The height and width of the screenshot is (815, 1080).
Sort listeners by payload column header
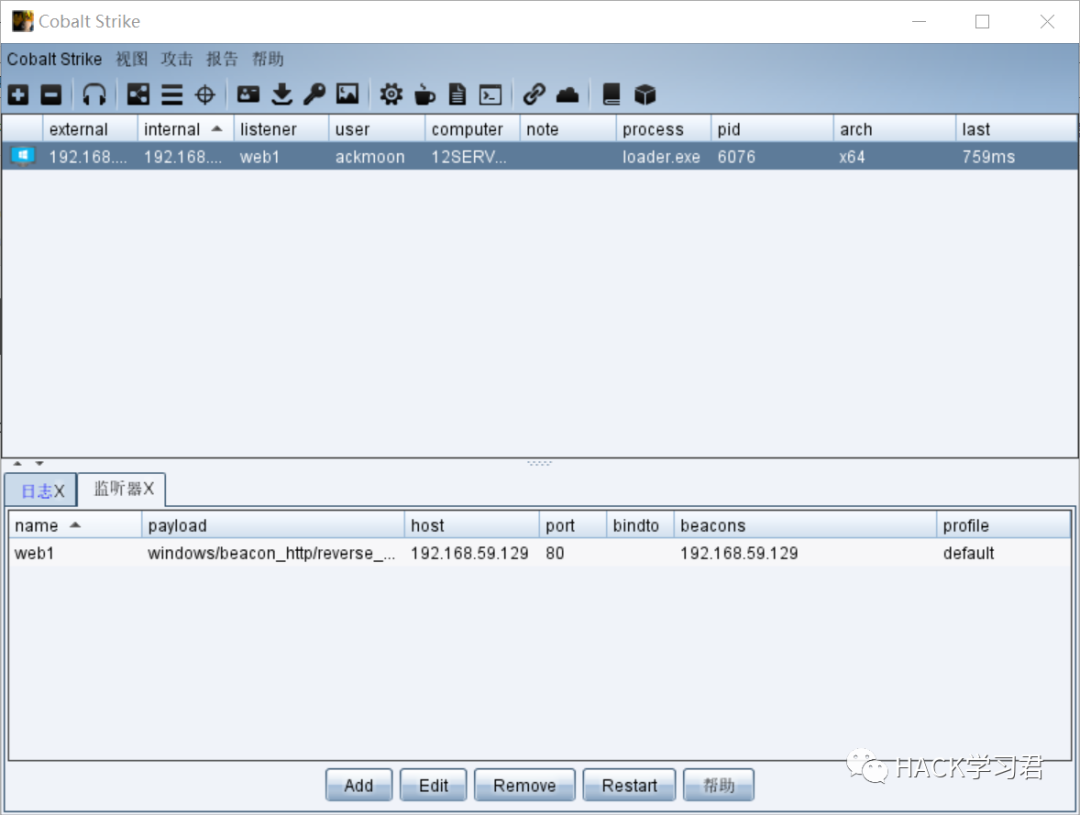(273, 526)
